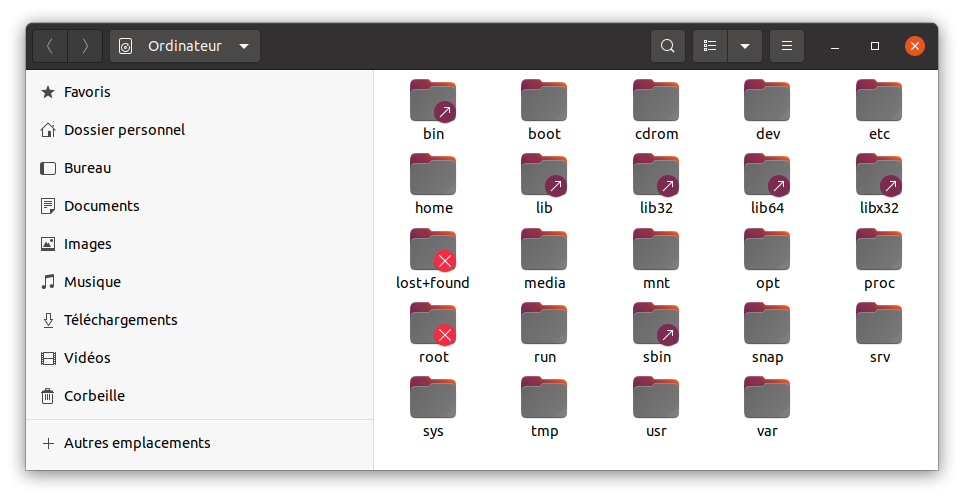This screenshot has height=499, width=964.
Task: Open the hamburger main menu
Action: click(x=787, y=46)
